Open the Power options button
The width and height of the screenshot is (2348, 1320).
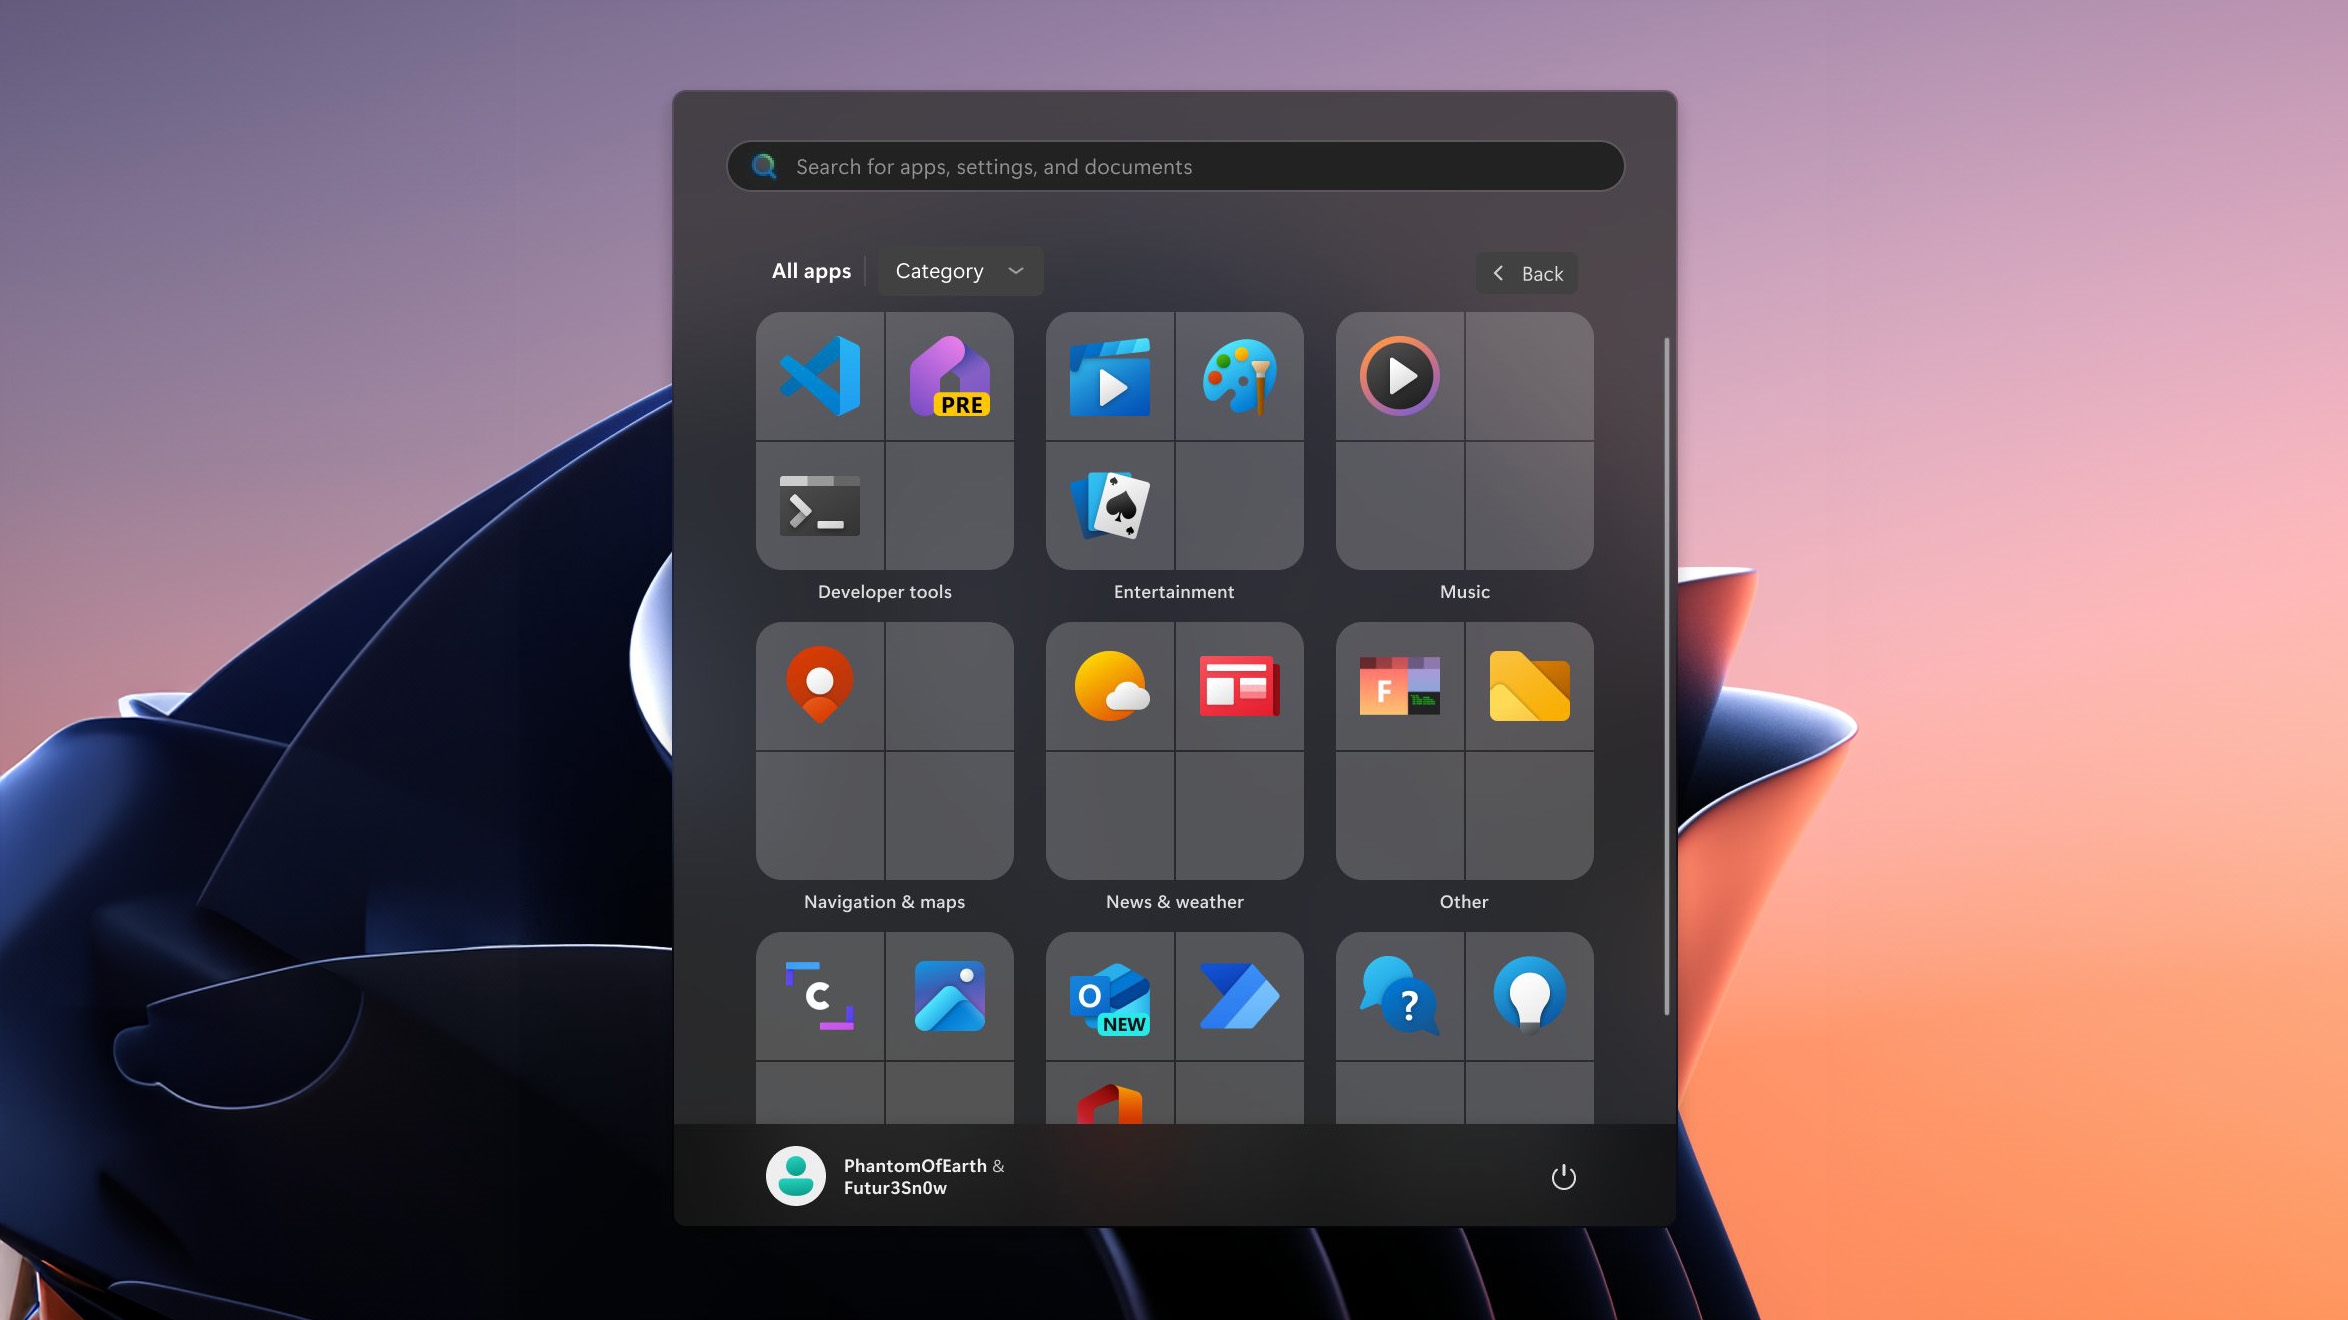(1563, 1177)
